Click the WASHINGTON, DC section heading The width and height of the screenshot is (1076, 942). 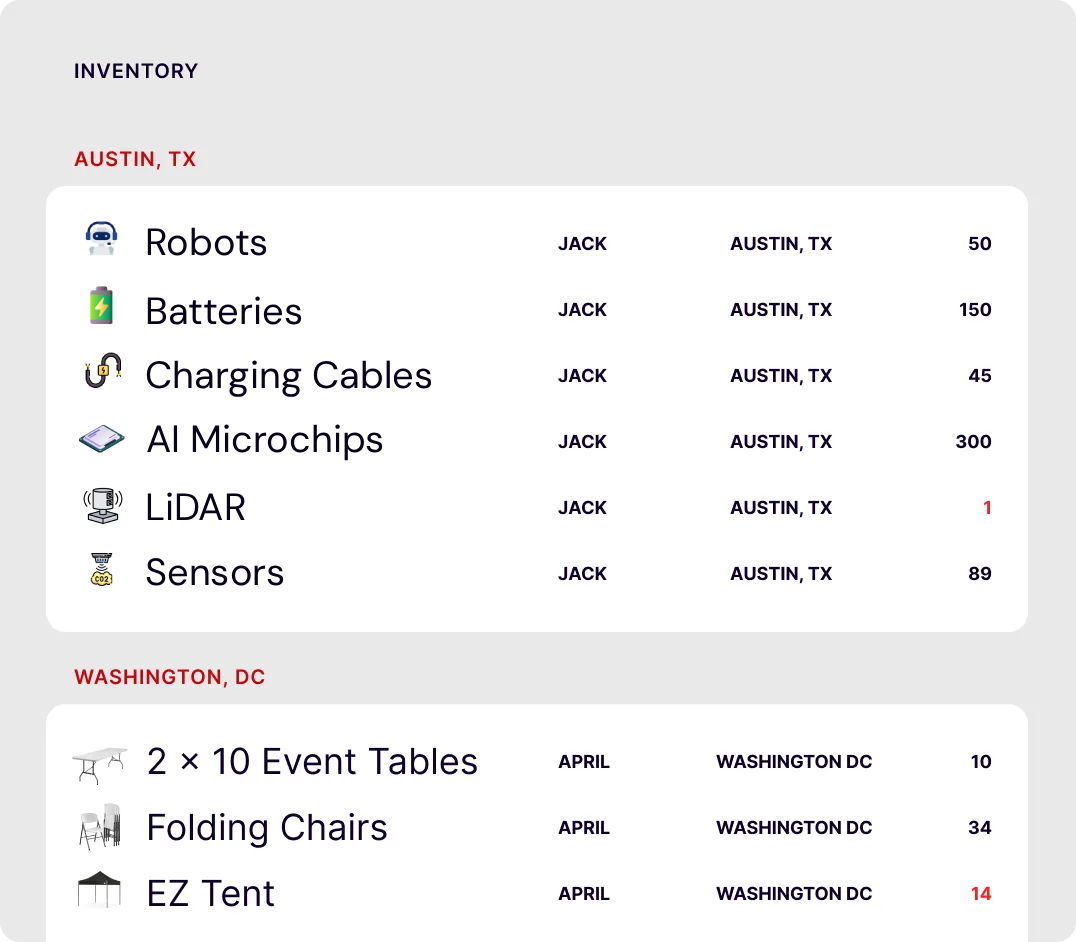(169, 677)
